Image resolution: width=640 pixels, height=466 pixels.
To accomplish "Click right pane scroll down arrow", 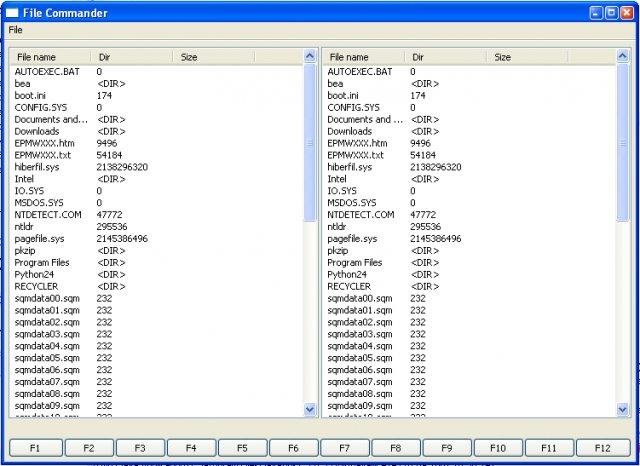I will pos(622,409).
